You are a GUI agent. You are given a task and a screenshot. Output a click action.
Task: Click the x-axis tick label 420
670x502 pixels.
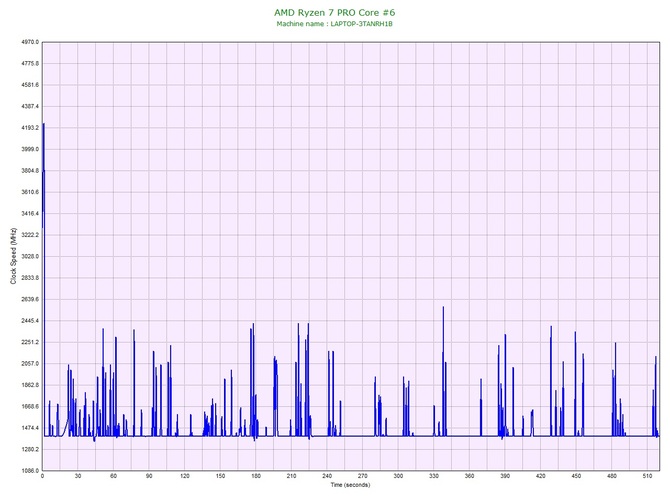pyautogui.click(x=541, y=476)
